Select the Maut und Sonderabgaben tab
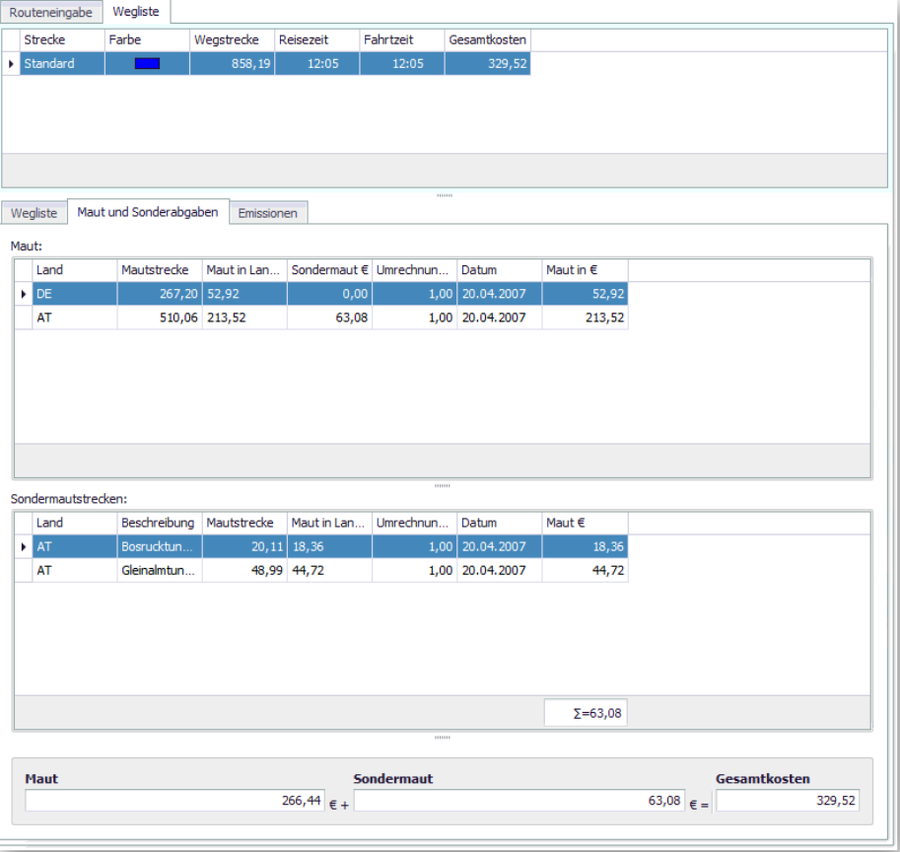900x852 pixels. click(x=148, y=212)
